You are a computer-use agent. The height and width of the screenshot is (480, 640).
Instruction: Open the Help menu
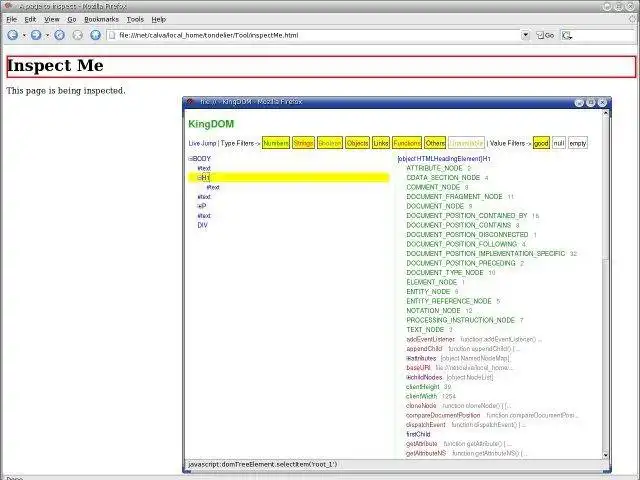point(159,19)
